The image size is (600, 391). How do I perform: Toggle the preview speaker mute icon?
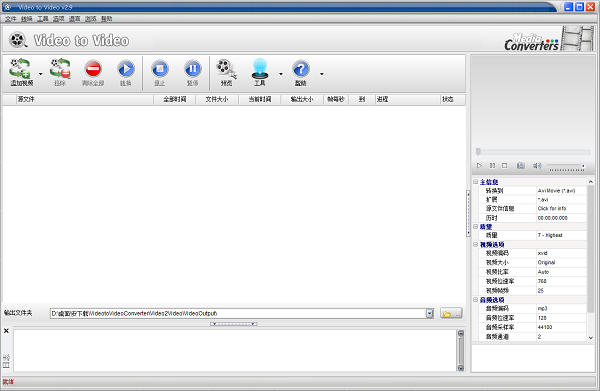537,166
